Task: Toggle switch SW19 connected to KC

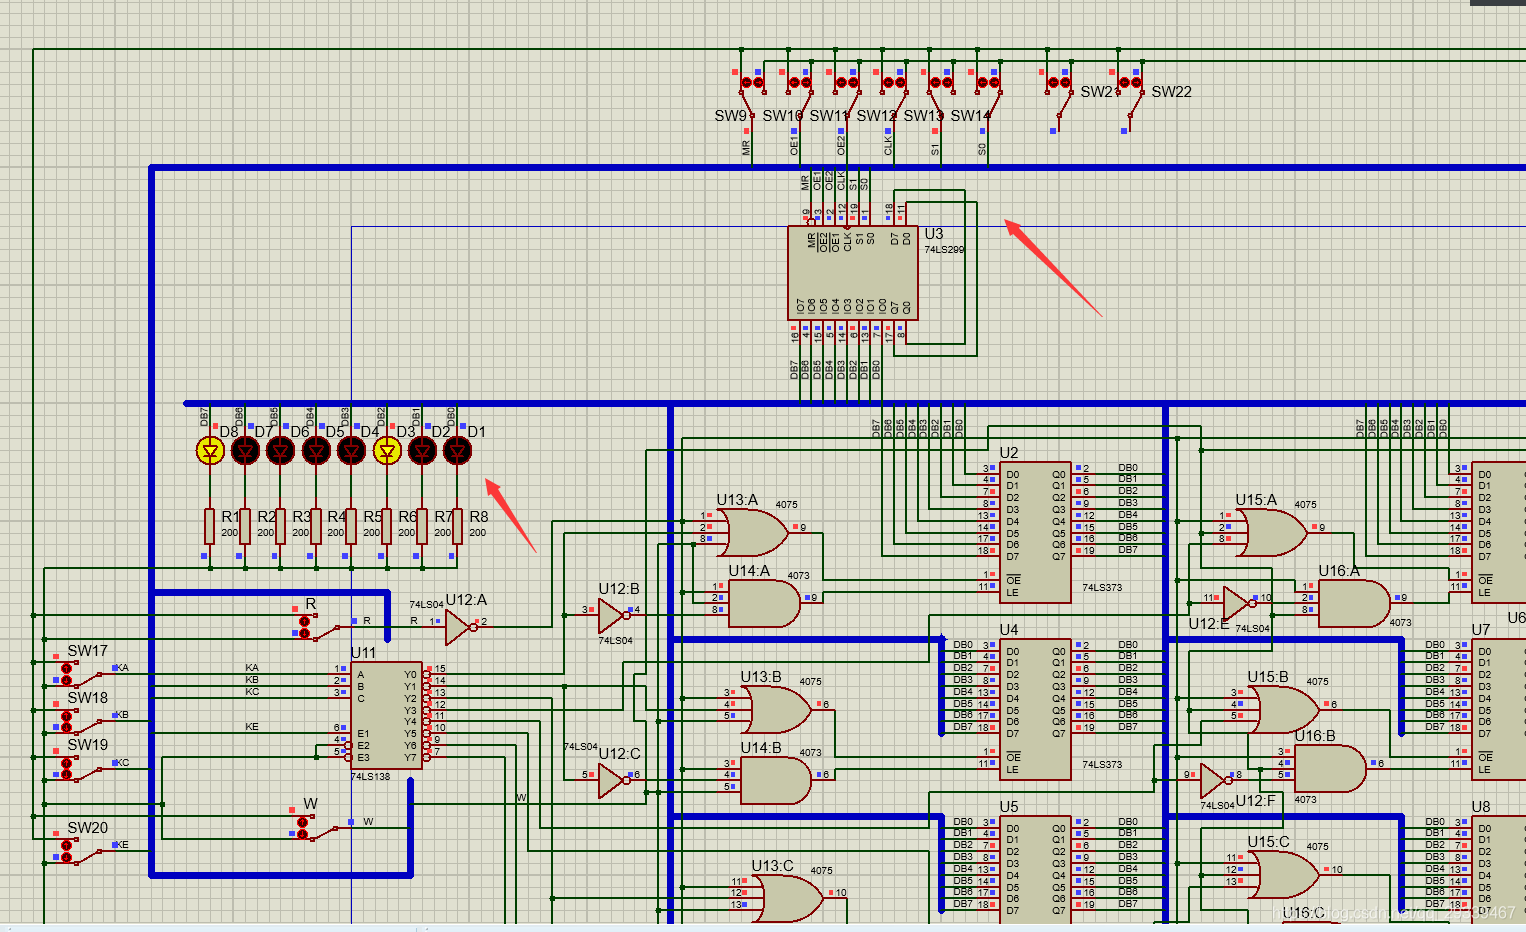Action: [81, 768]
